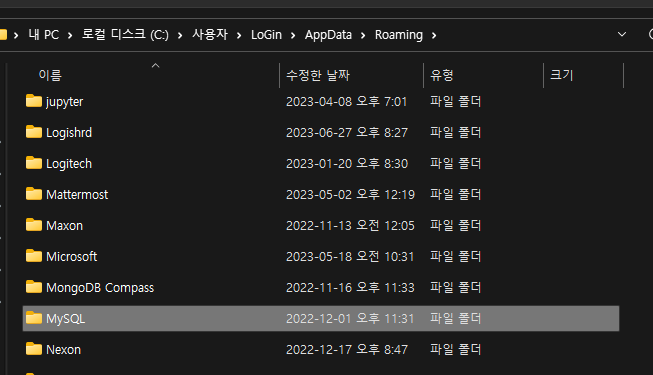This screenshot has width=653, height=375.
Task: Click the Microsoft folder name
Action: click(72, 257)
